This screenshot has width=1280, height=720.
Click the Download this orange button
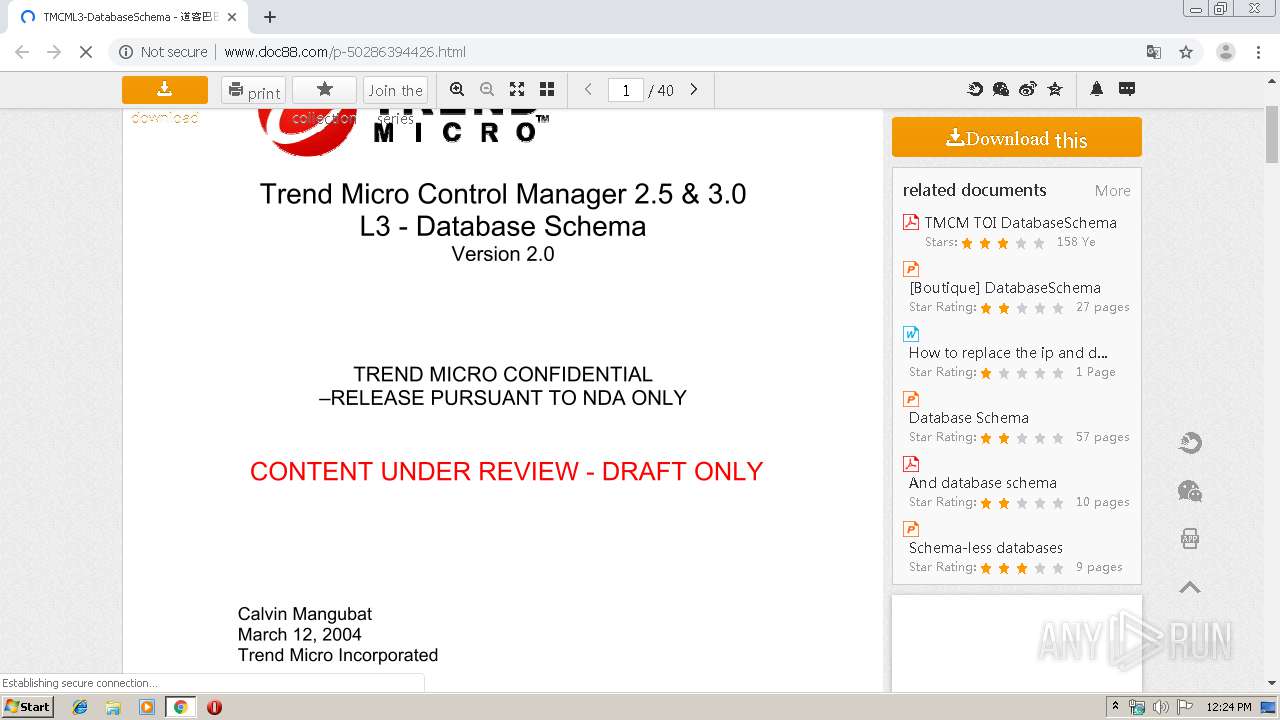pos(1017,137)
